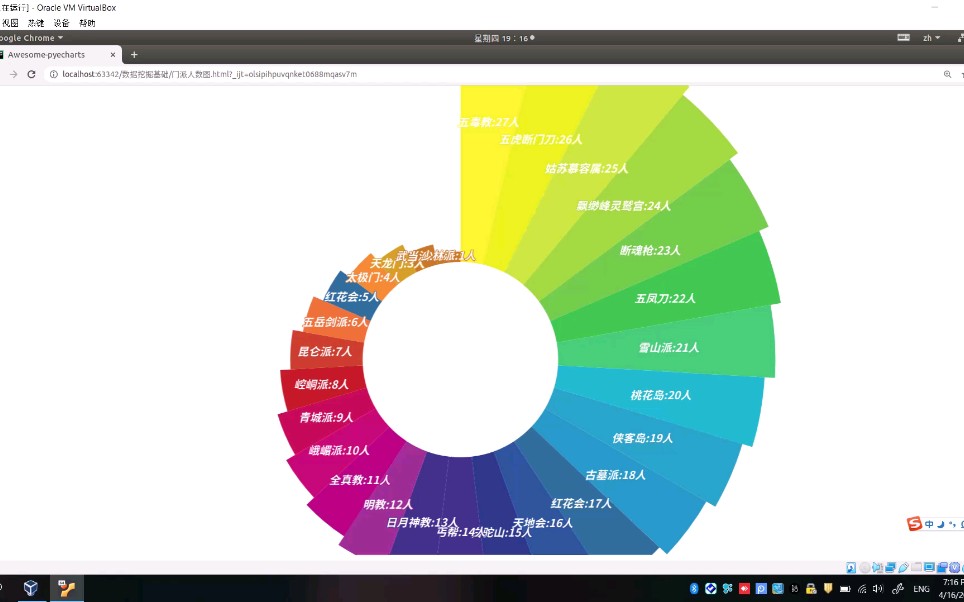The width and height of the screenshot is (964, 602).
Task: Select the 五凤刀:22人 green slice
Action: pyautogui.click(x=665, y=299)
